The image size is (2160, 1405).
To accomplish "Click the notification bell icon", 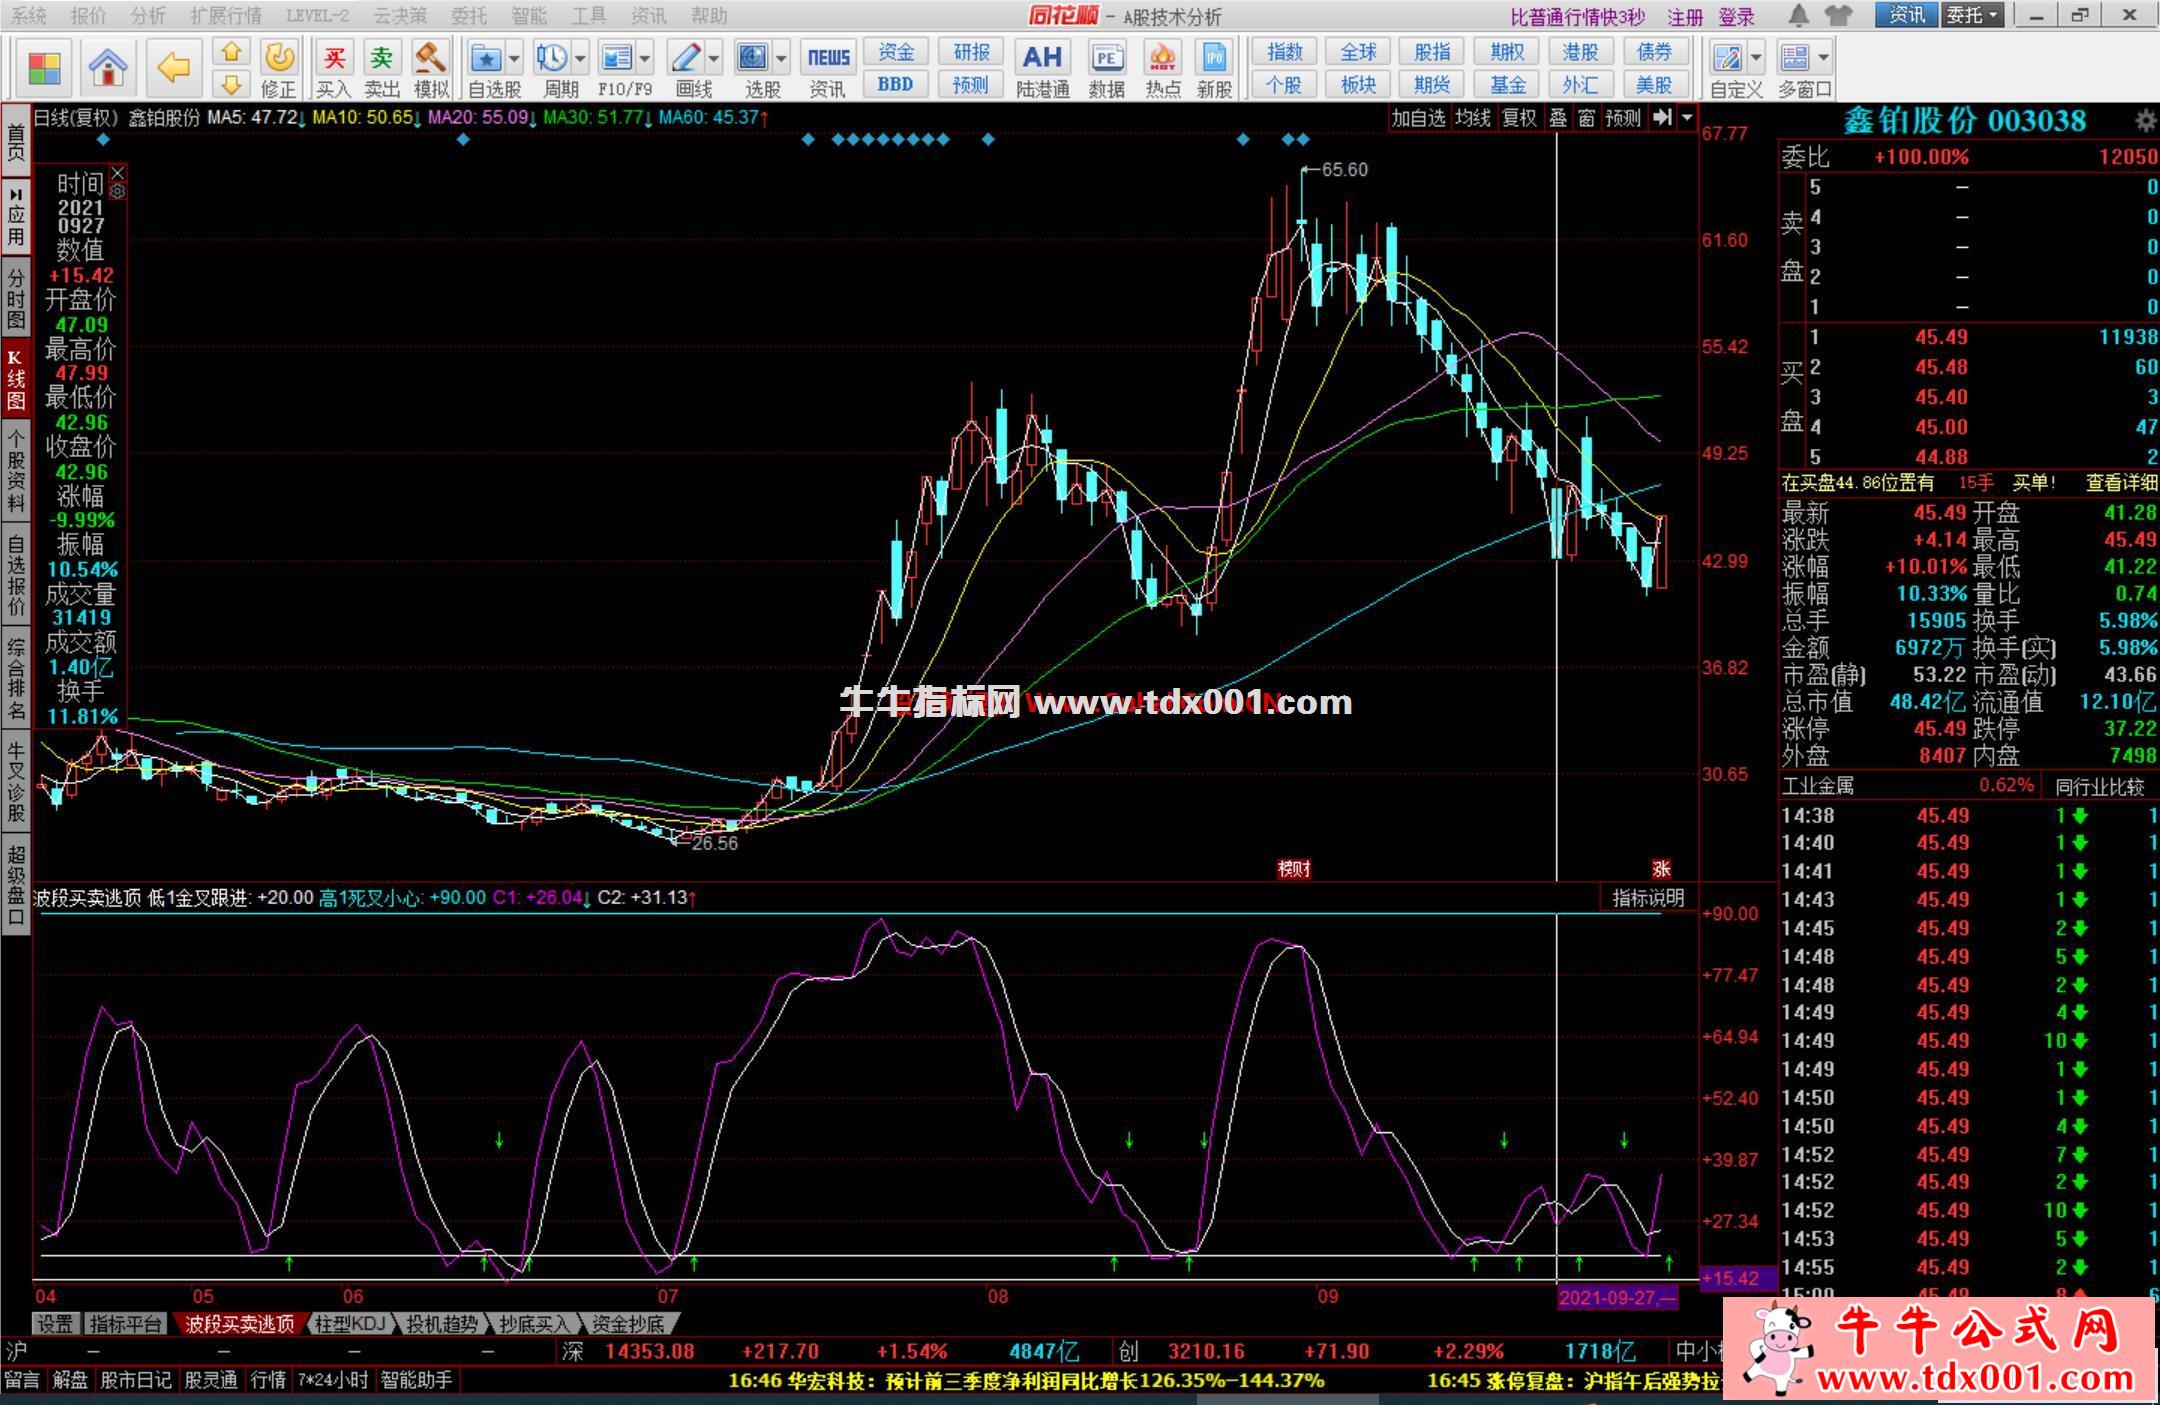I will pyautogui.click(x=1798, y=15).
